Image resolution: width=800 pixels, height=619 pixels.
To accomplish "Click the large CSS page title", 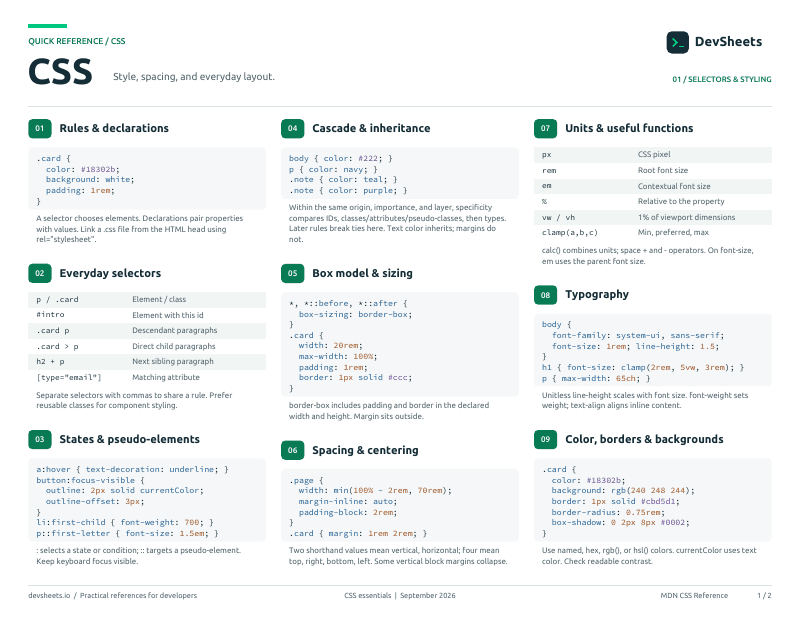I will pyautogui.click(x=60, y=71).
